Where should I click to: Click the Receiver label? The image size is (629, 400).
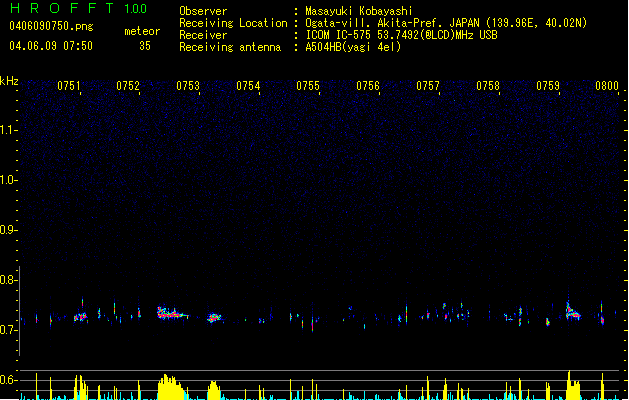(x=203, y=35)
